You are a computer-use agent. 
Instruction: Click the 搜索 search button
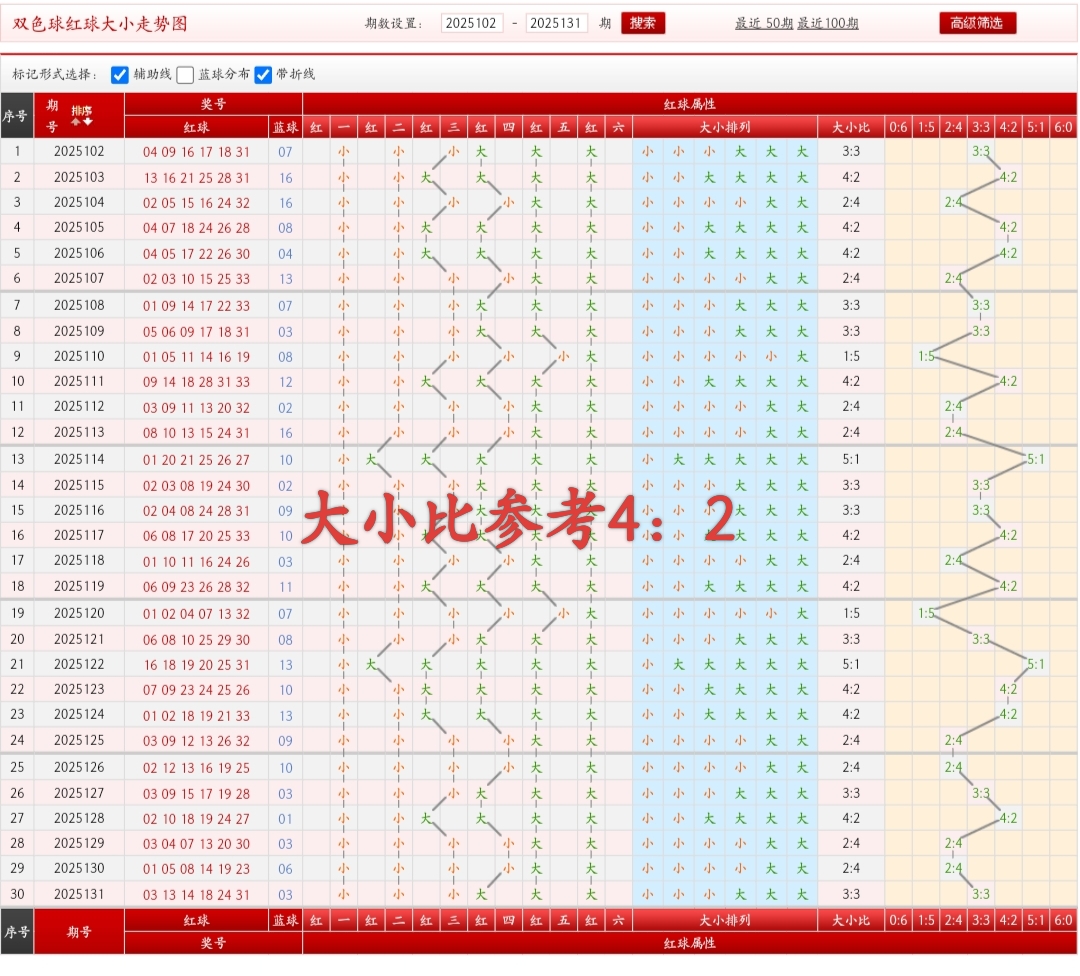[643, 21]
